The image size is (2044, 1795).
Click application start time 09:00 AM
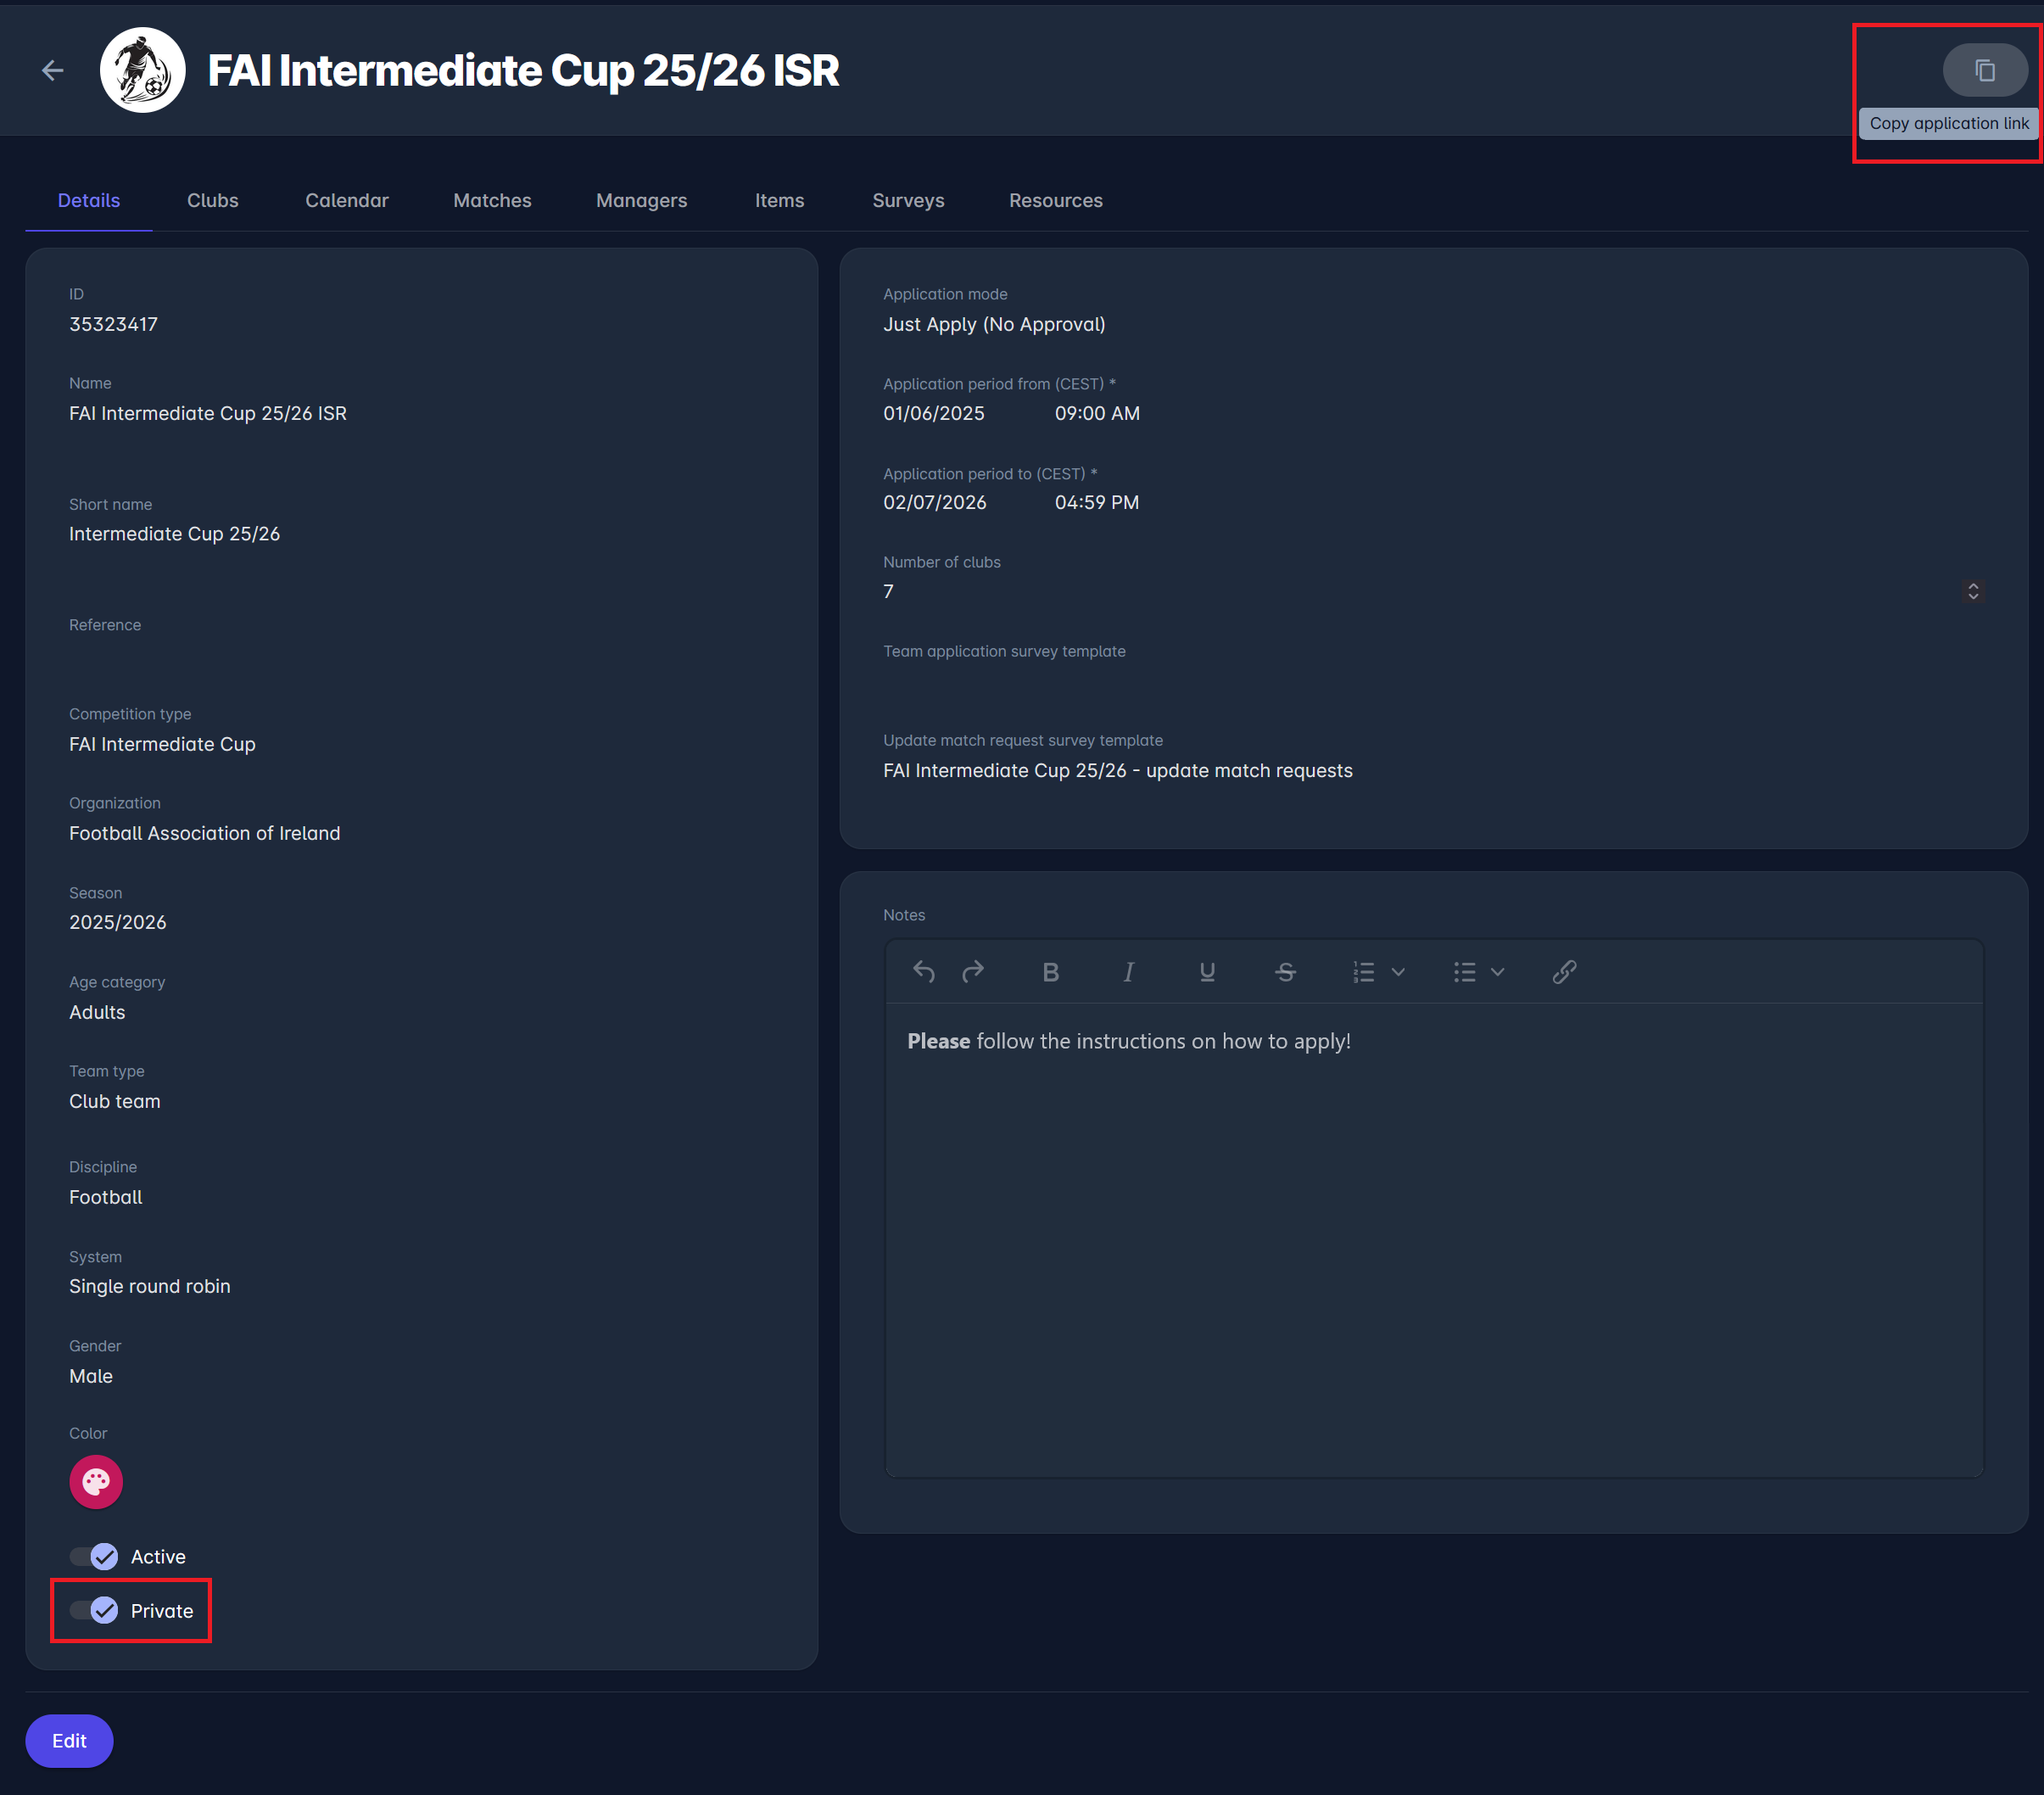(1097, 413)
